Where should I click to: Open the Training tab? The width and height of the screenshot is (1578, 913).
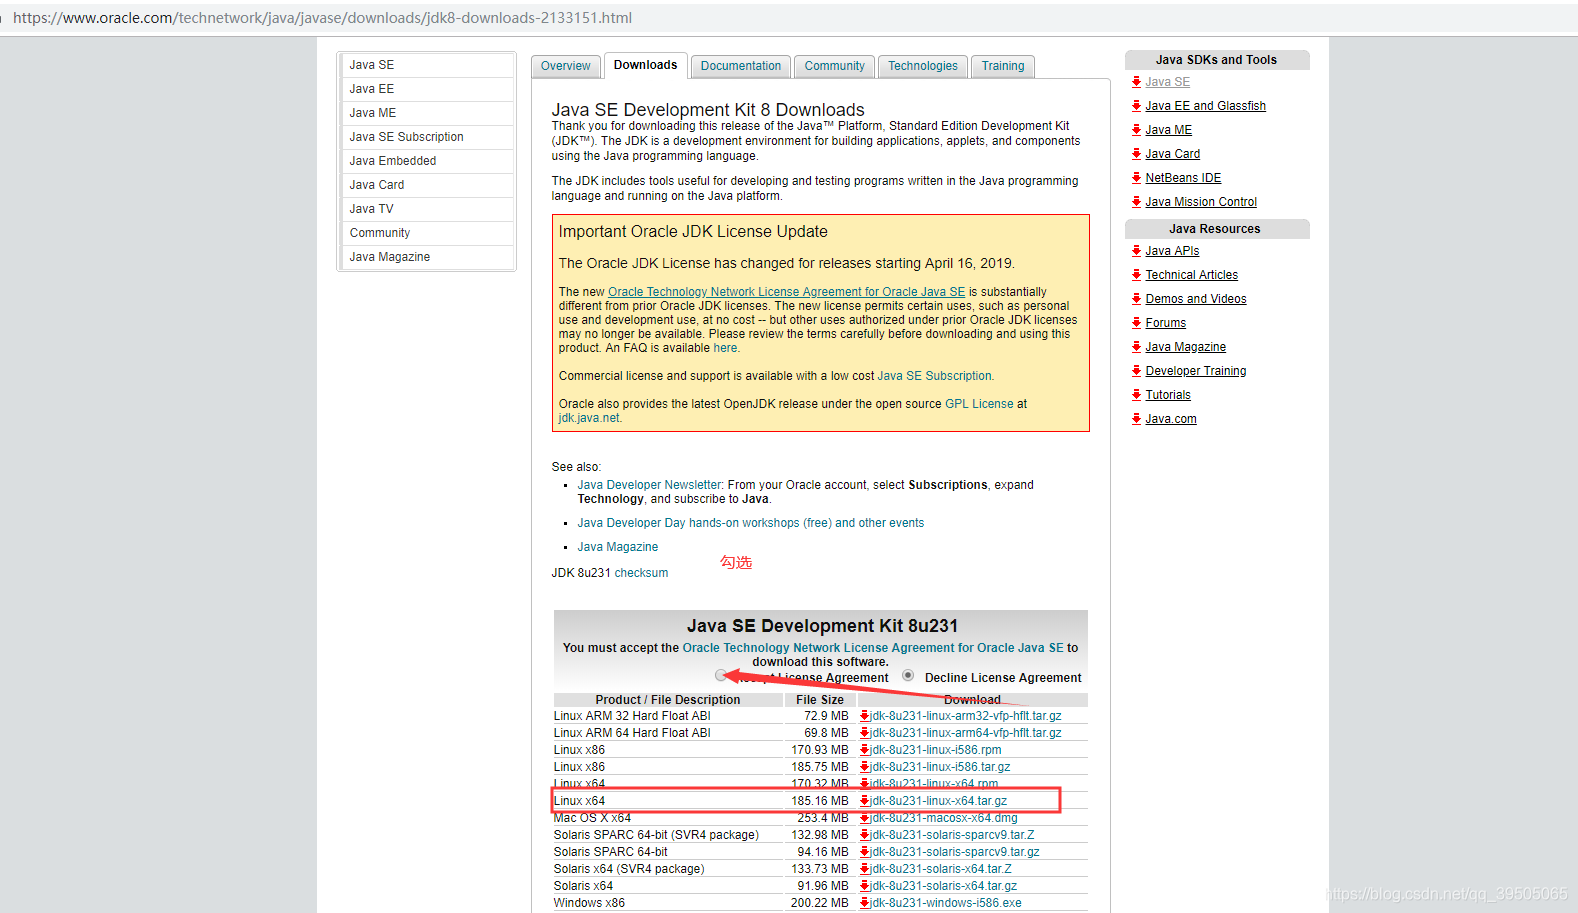pyautogui.click(x=1003, y=66)
